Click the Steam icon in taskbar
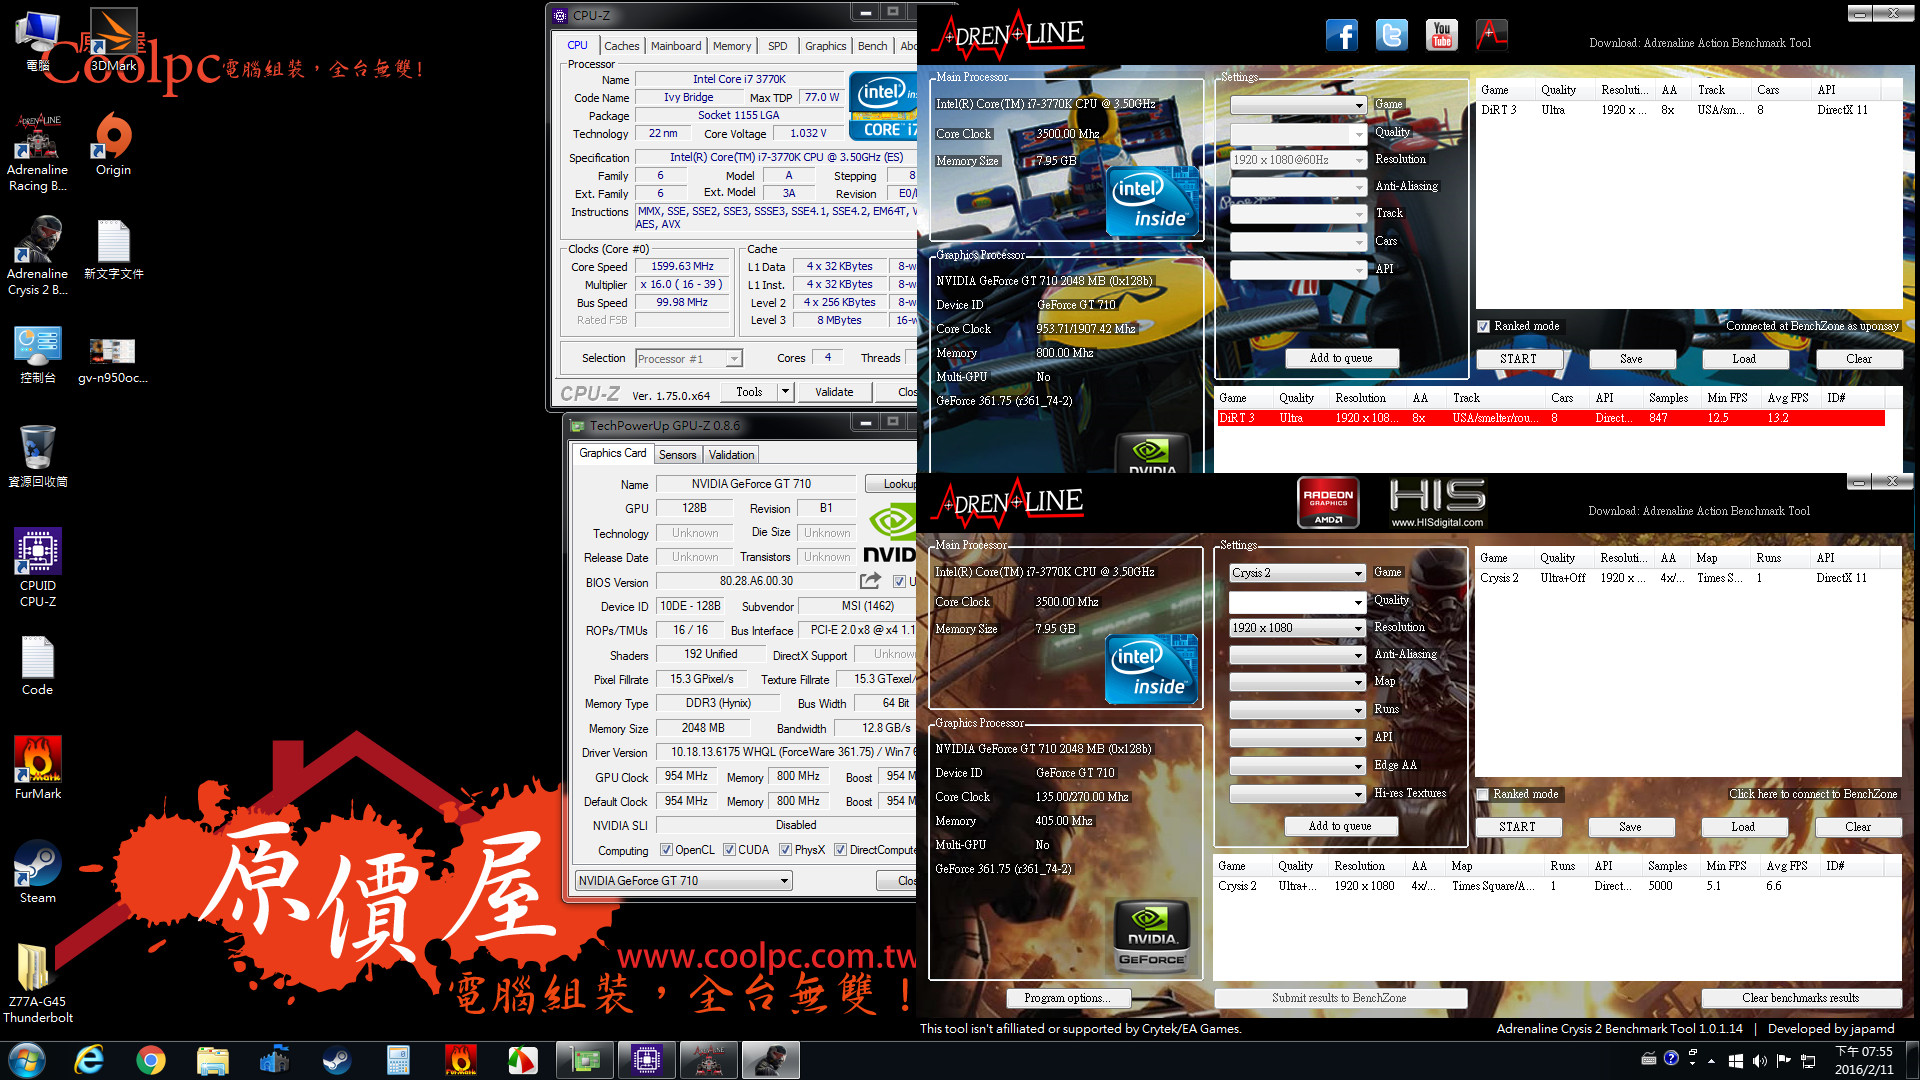 tap(337, 1060)
